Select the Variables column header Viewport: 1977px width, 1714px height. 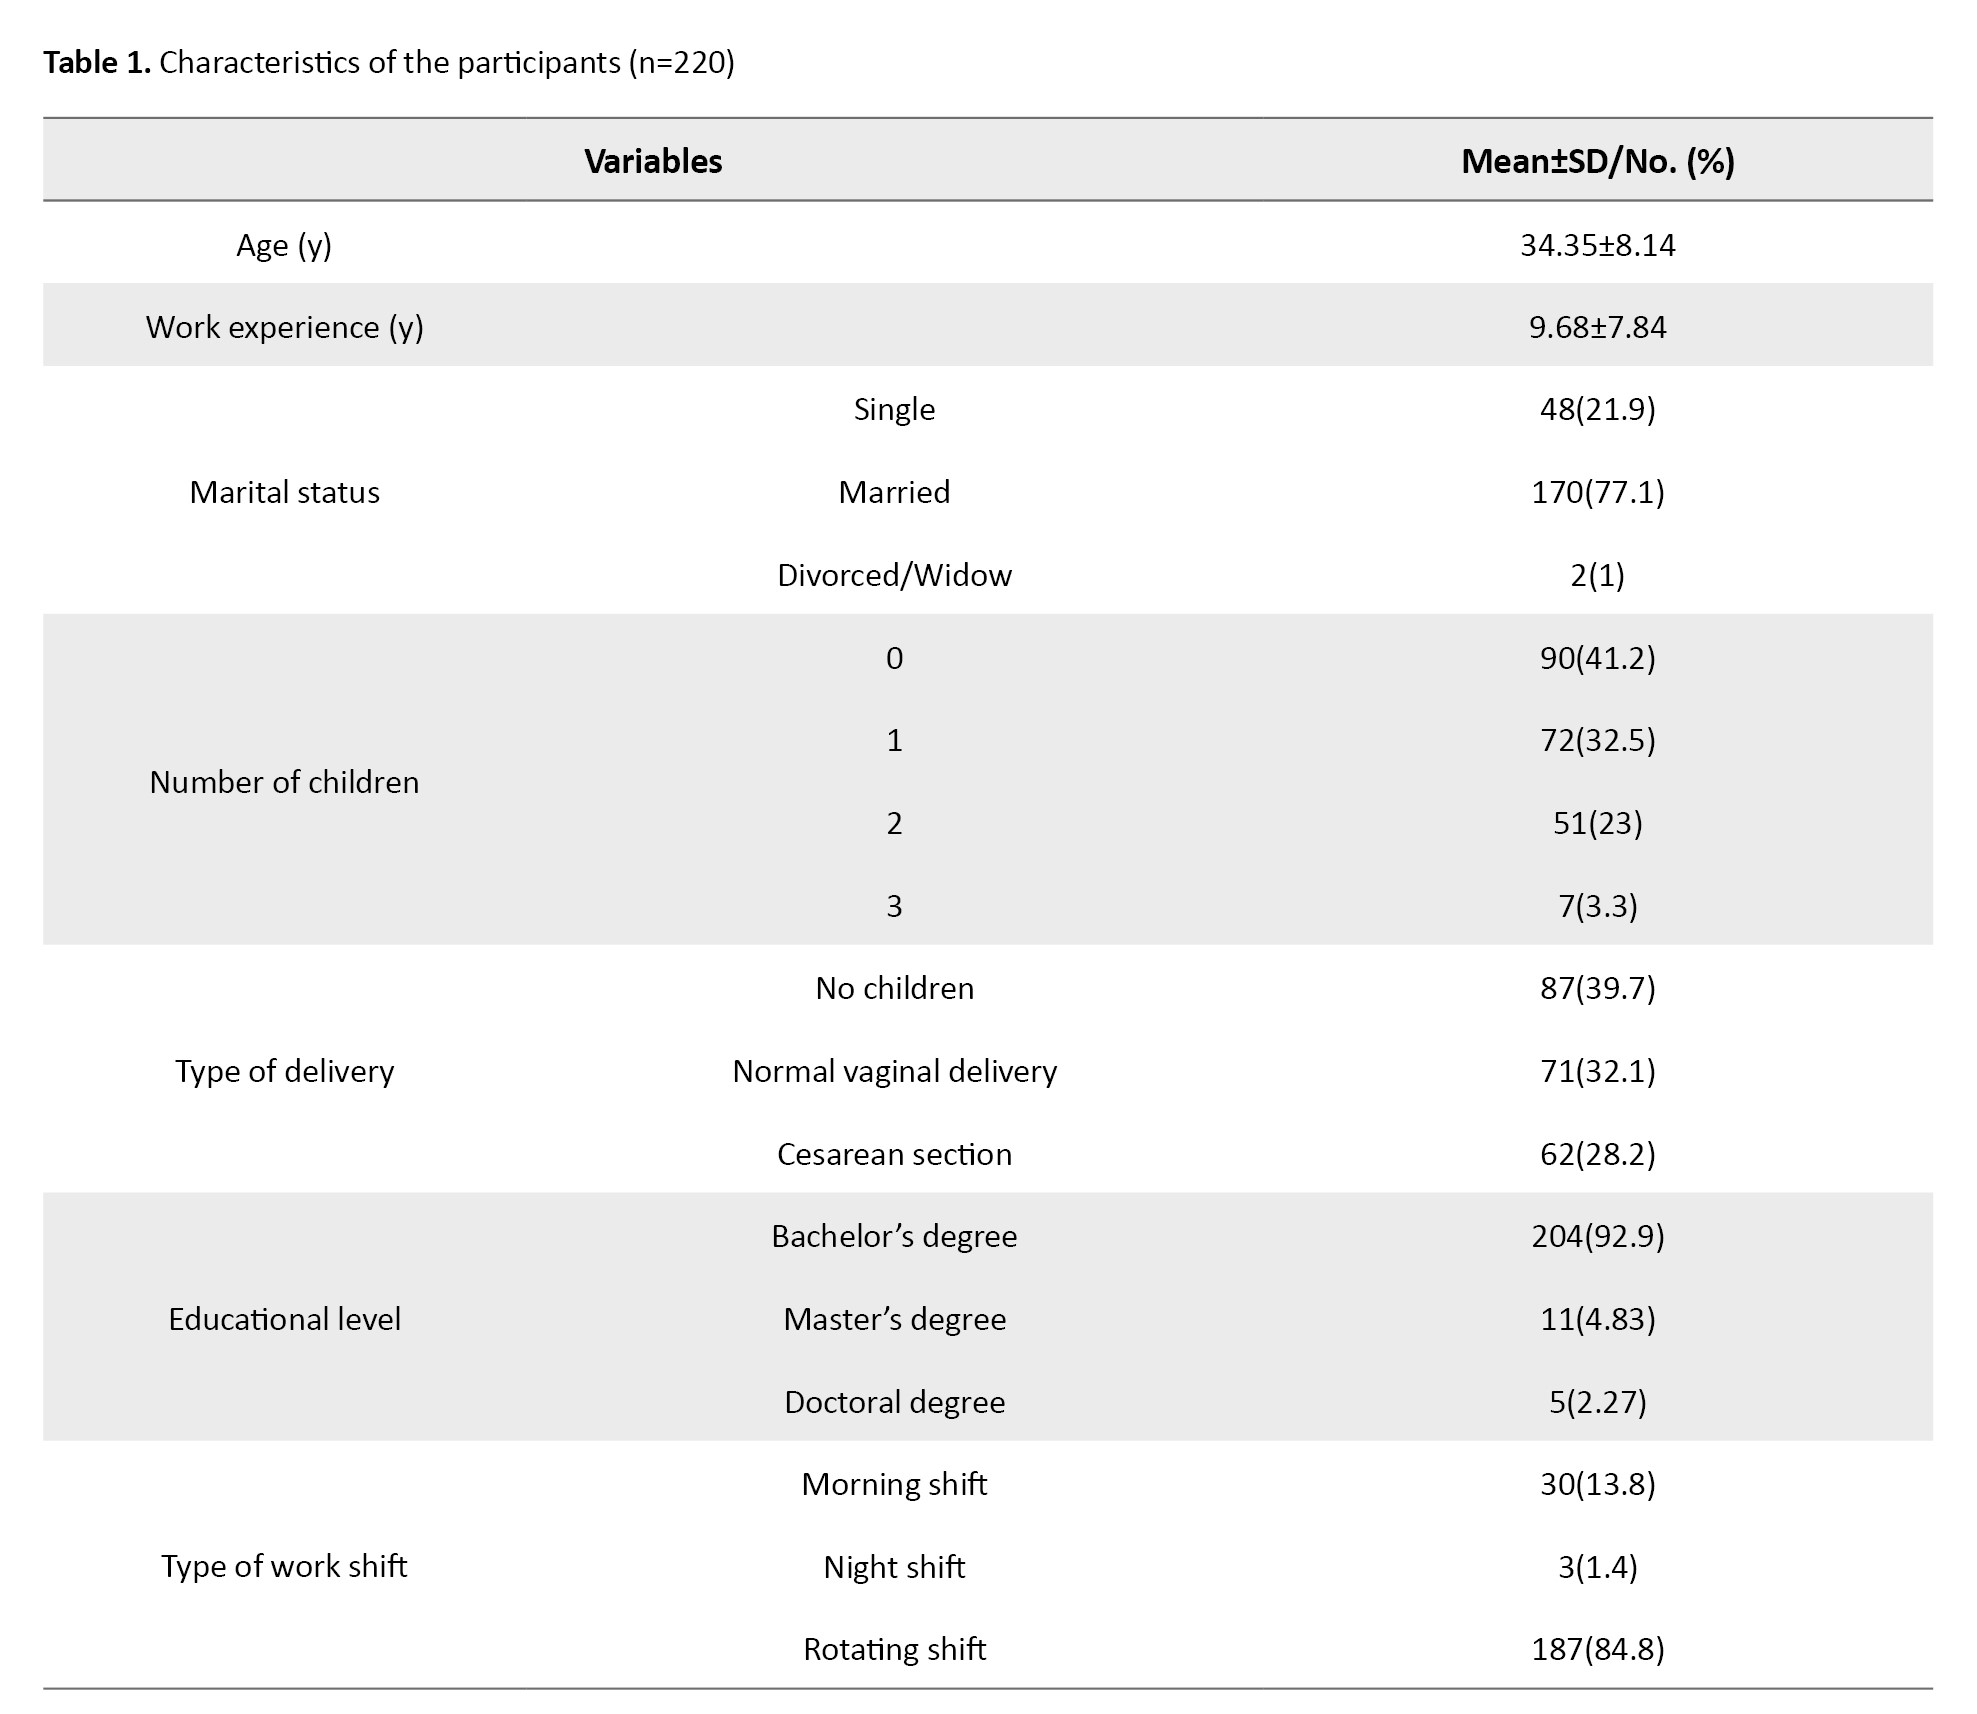(x=653, y=161)
